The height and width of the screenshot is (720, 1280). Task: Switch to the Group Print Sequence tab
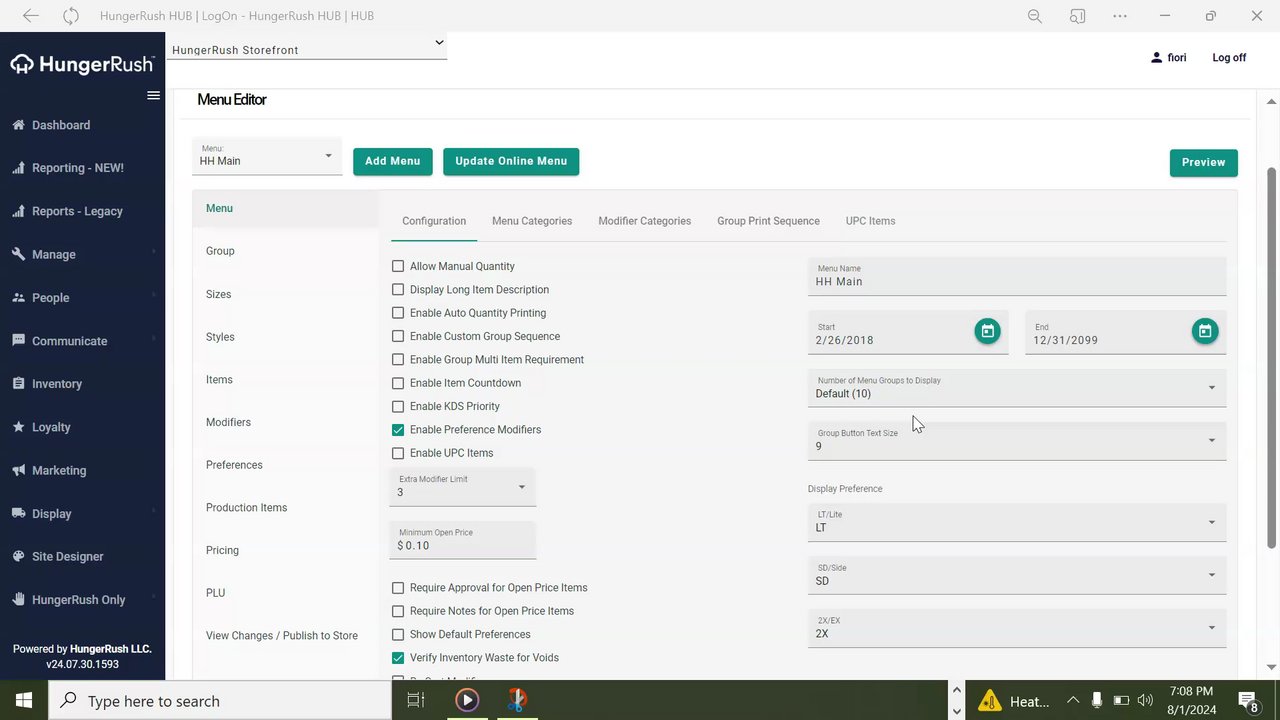(x=768, y=221)
